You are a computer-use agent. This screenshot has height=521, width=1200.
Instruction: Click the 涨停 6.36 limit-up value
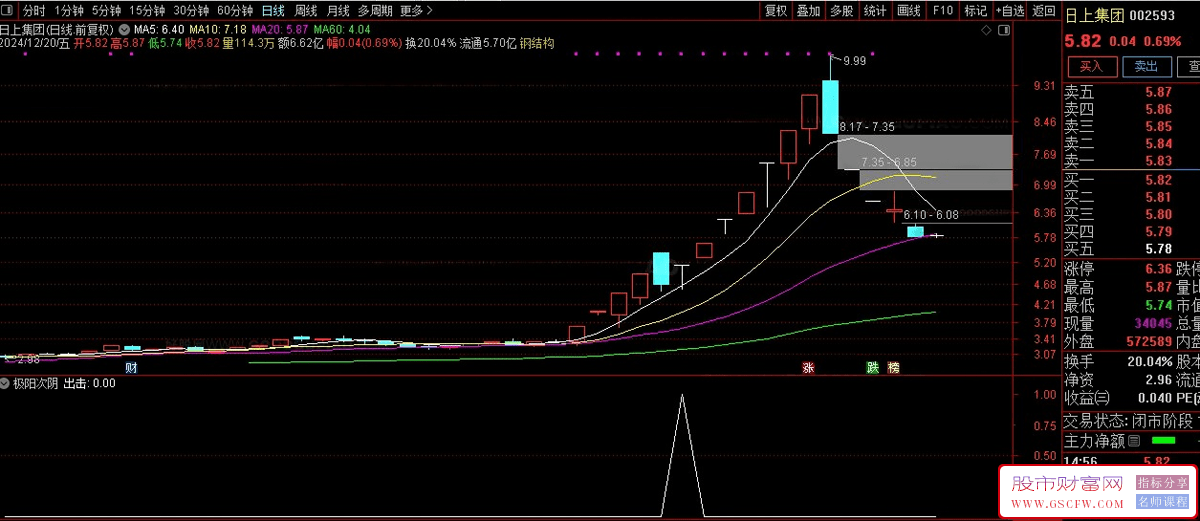[x=1158, y=268]
